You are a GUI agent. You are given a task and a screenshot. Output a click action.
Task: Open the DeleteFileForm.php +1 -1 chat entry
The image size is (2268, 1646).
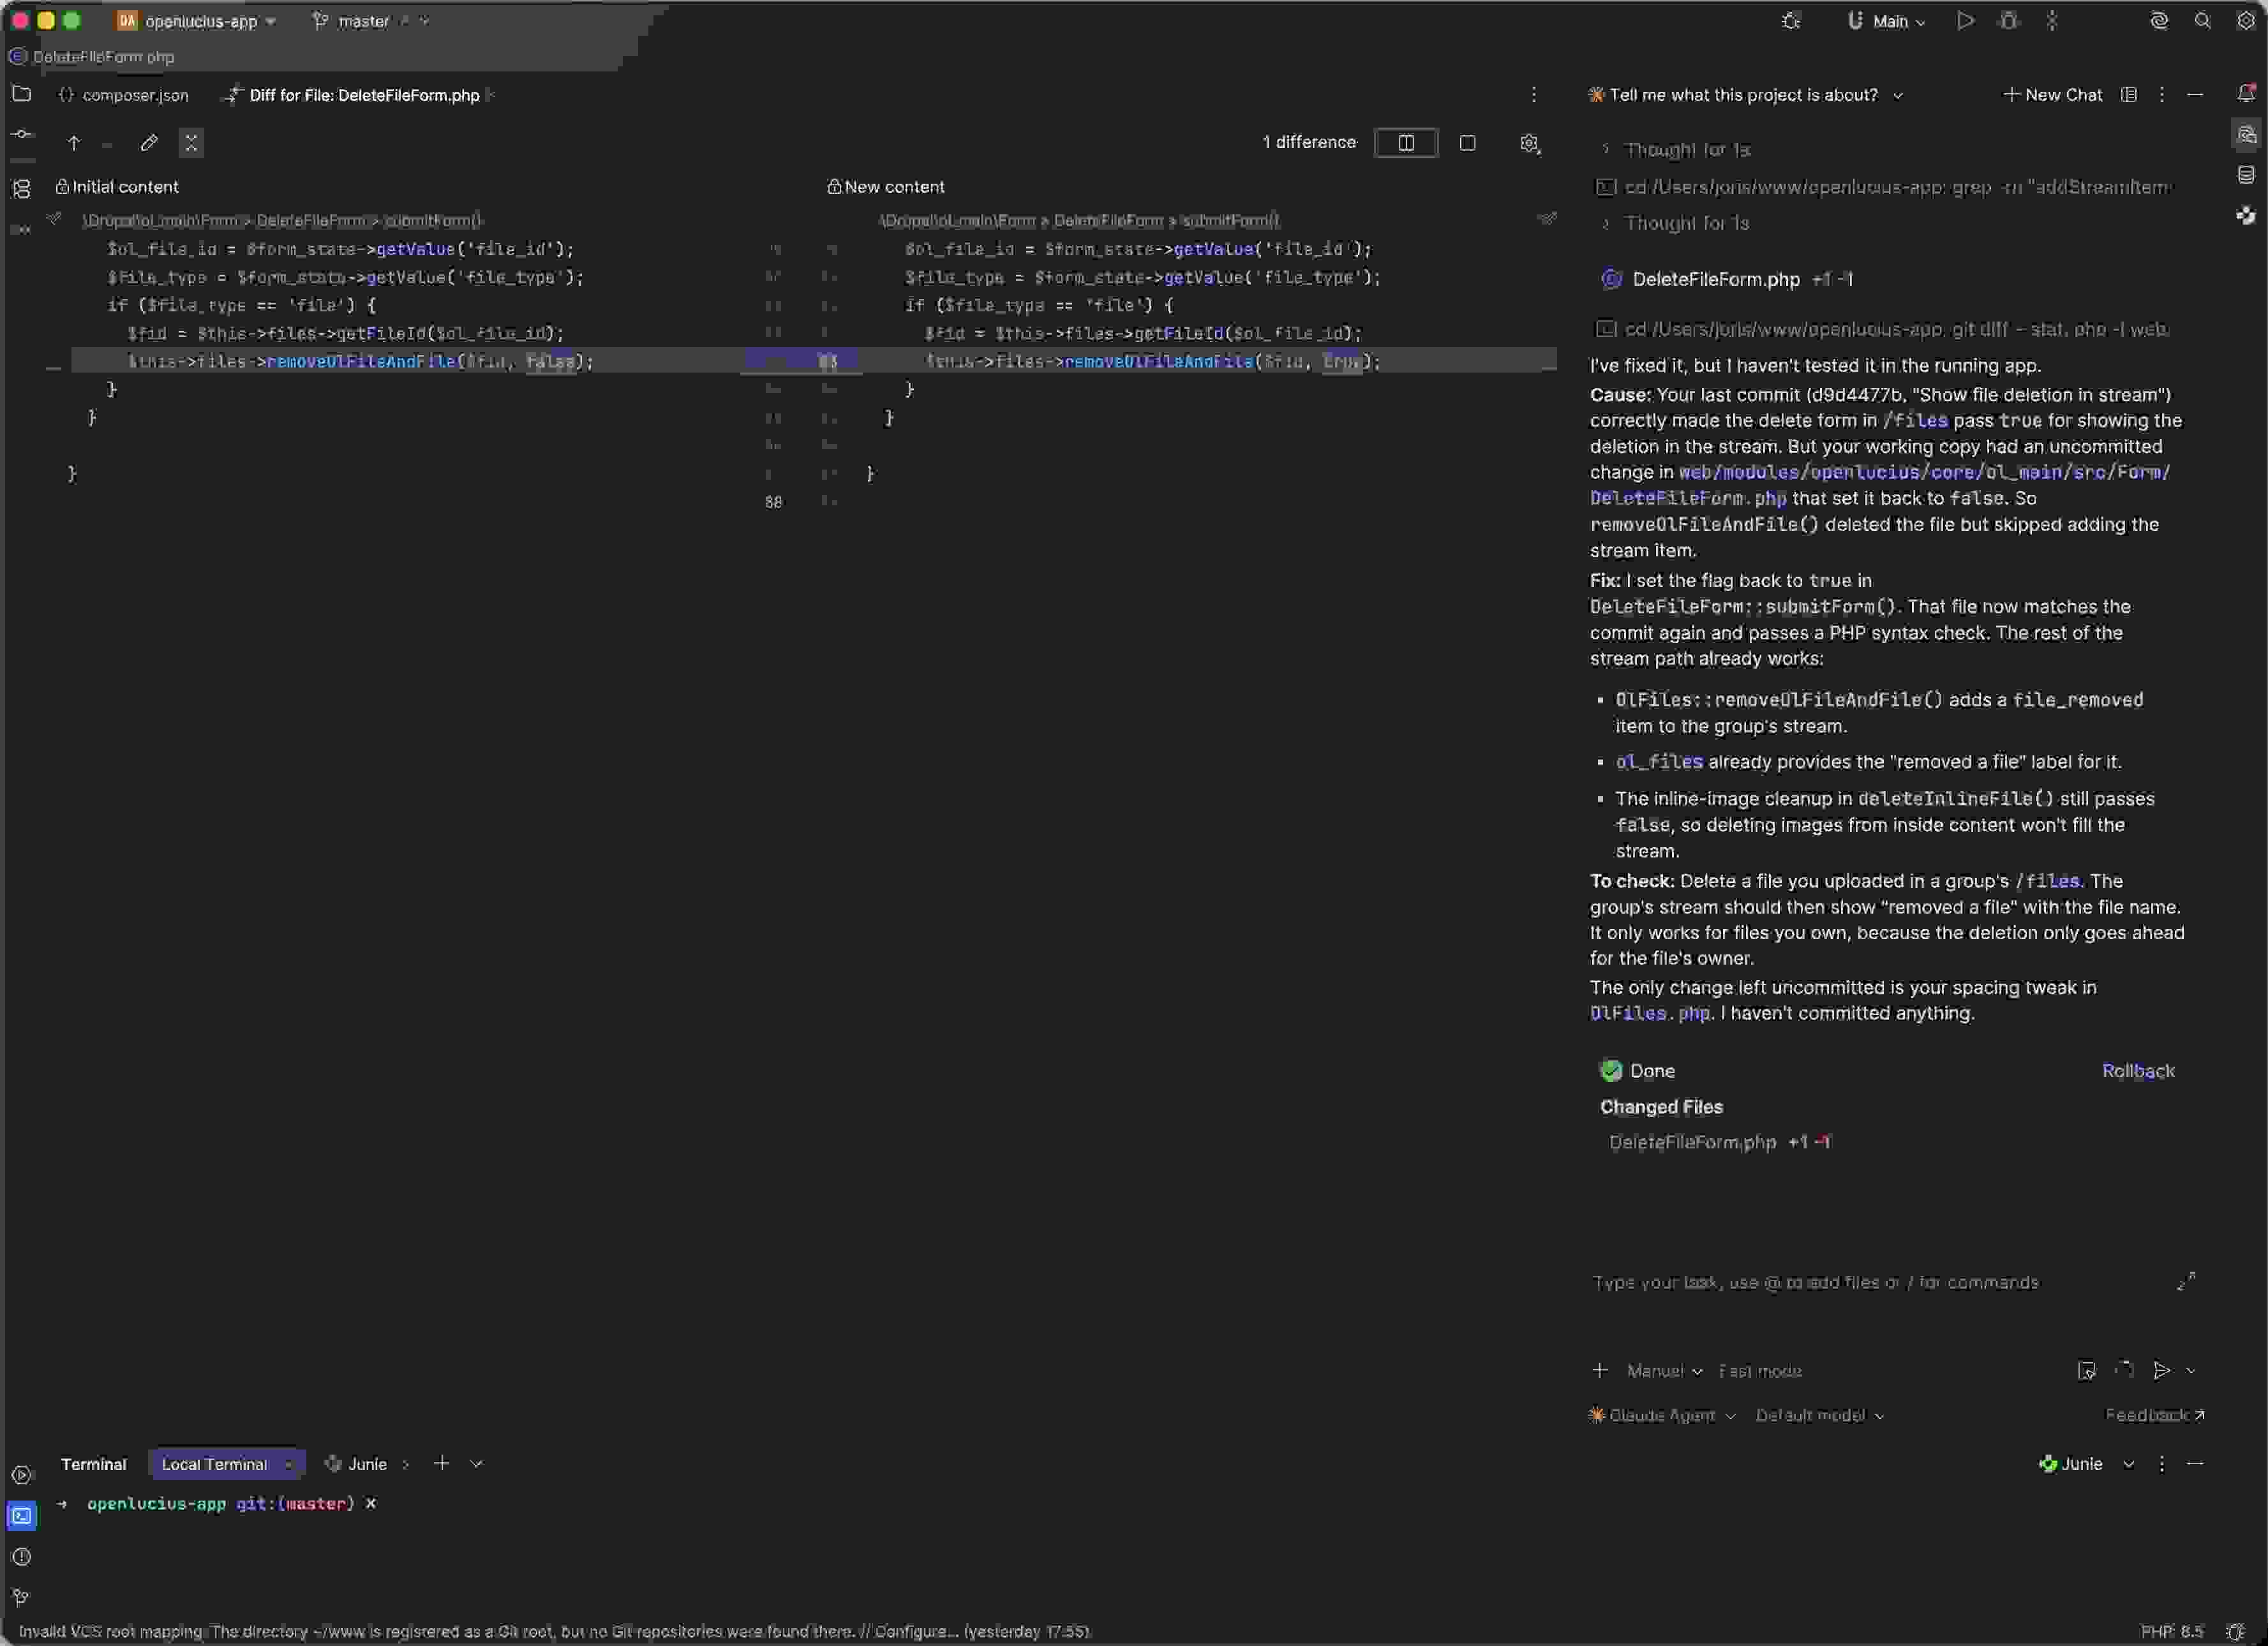pos(1727,279)
